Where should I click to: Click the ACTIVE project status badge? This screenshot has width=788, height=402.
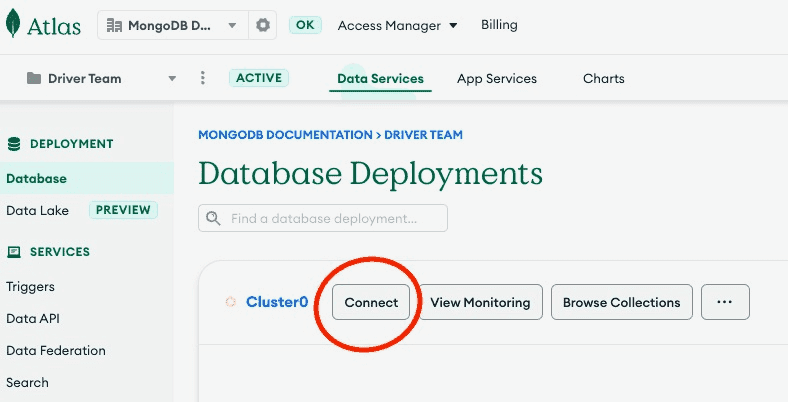(x=259, y=78)
